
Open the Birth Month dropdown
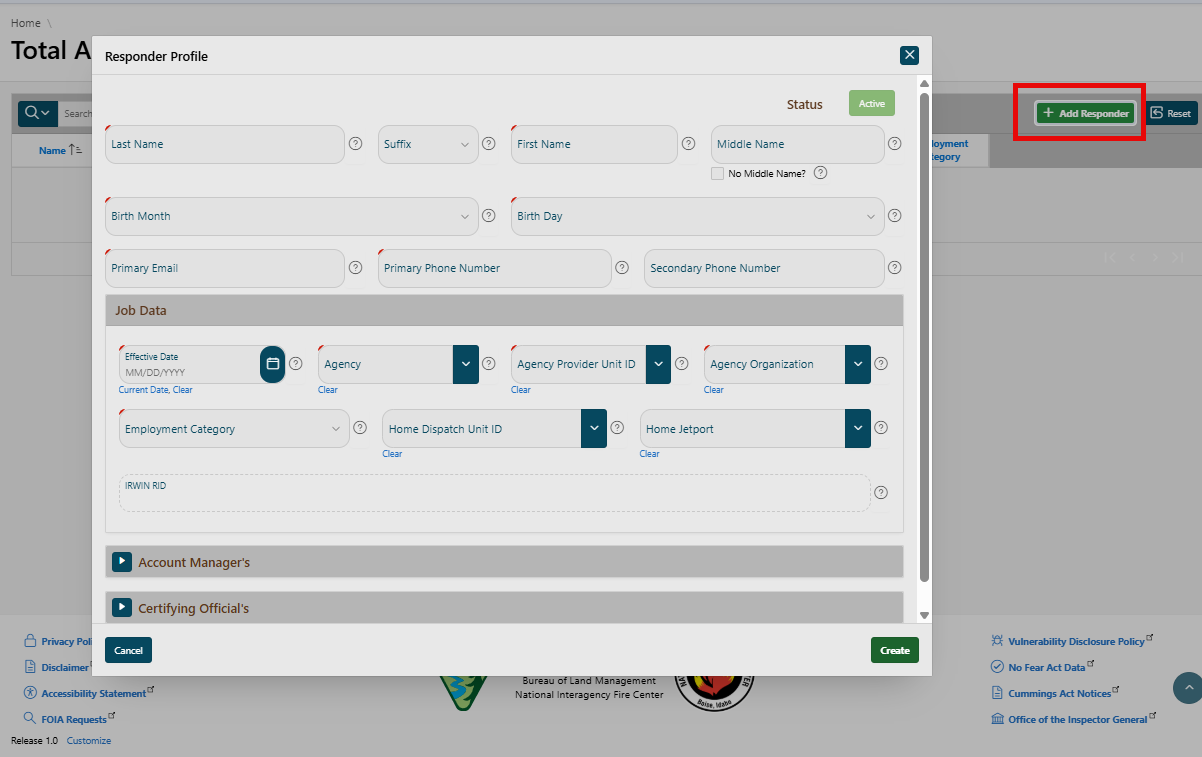[291, 216]
